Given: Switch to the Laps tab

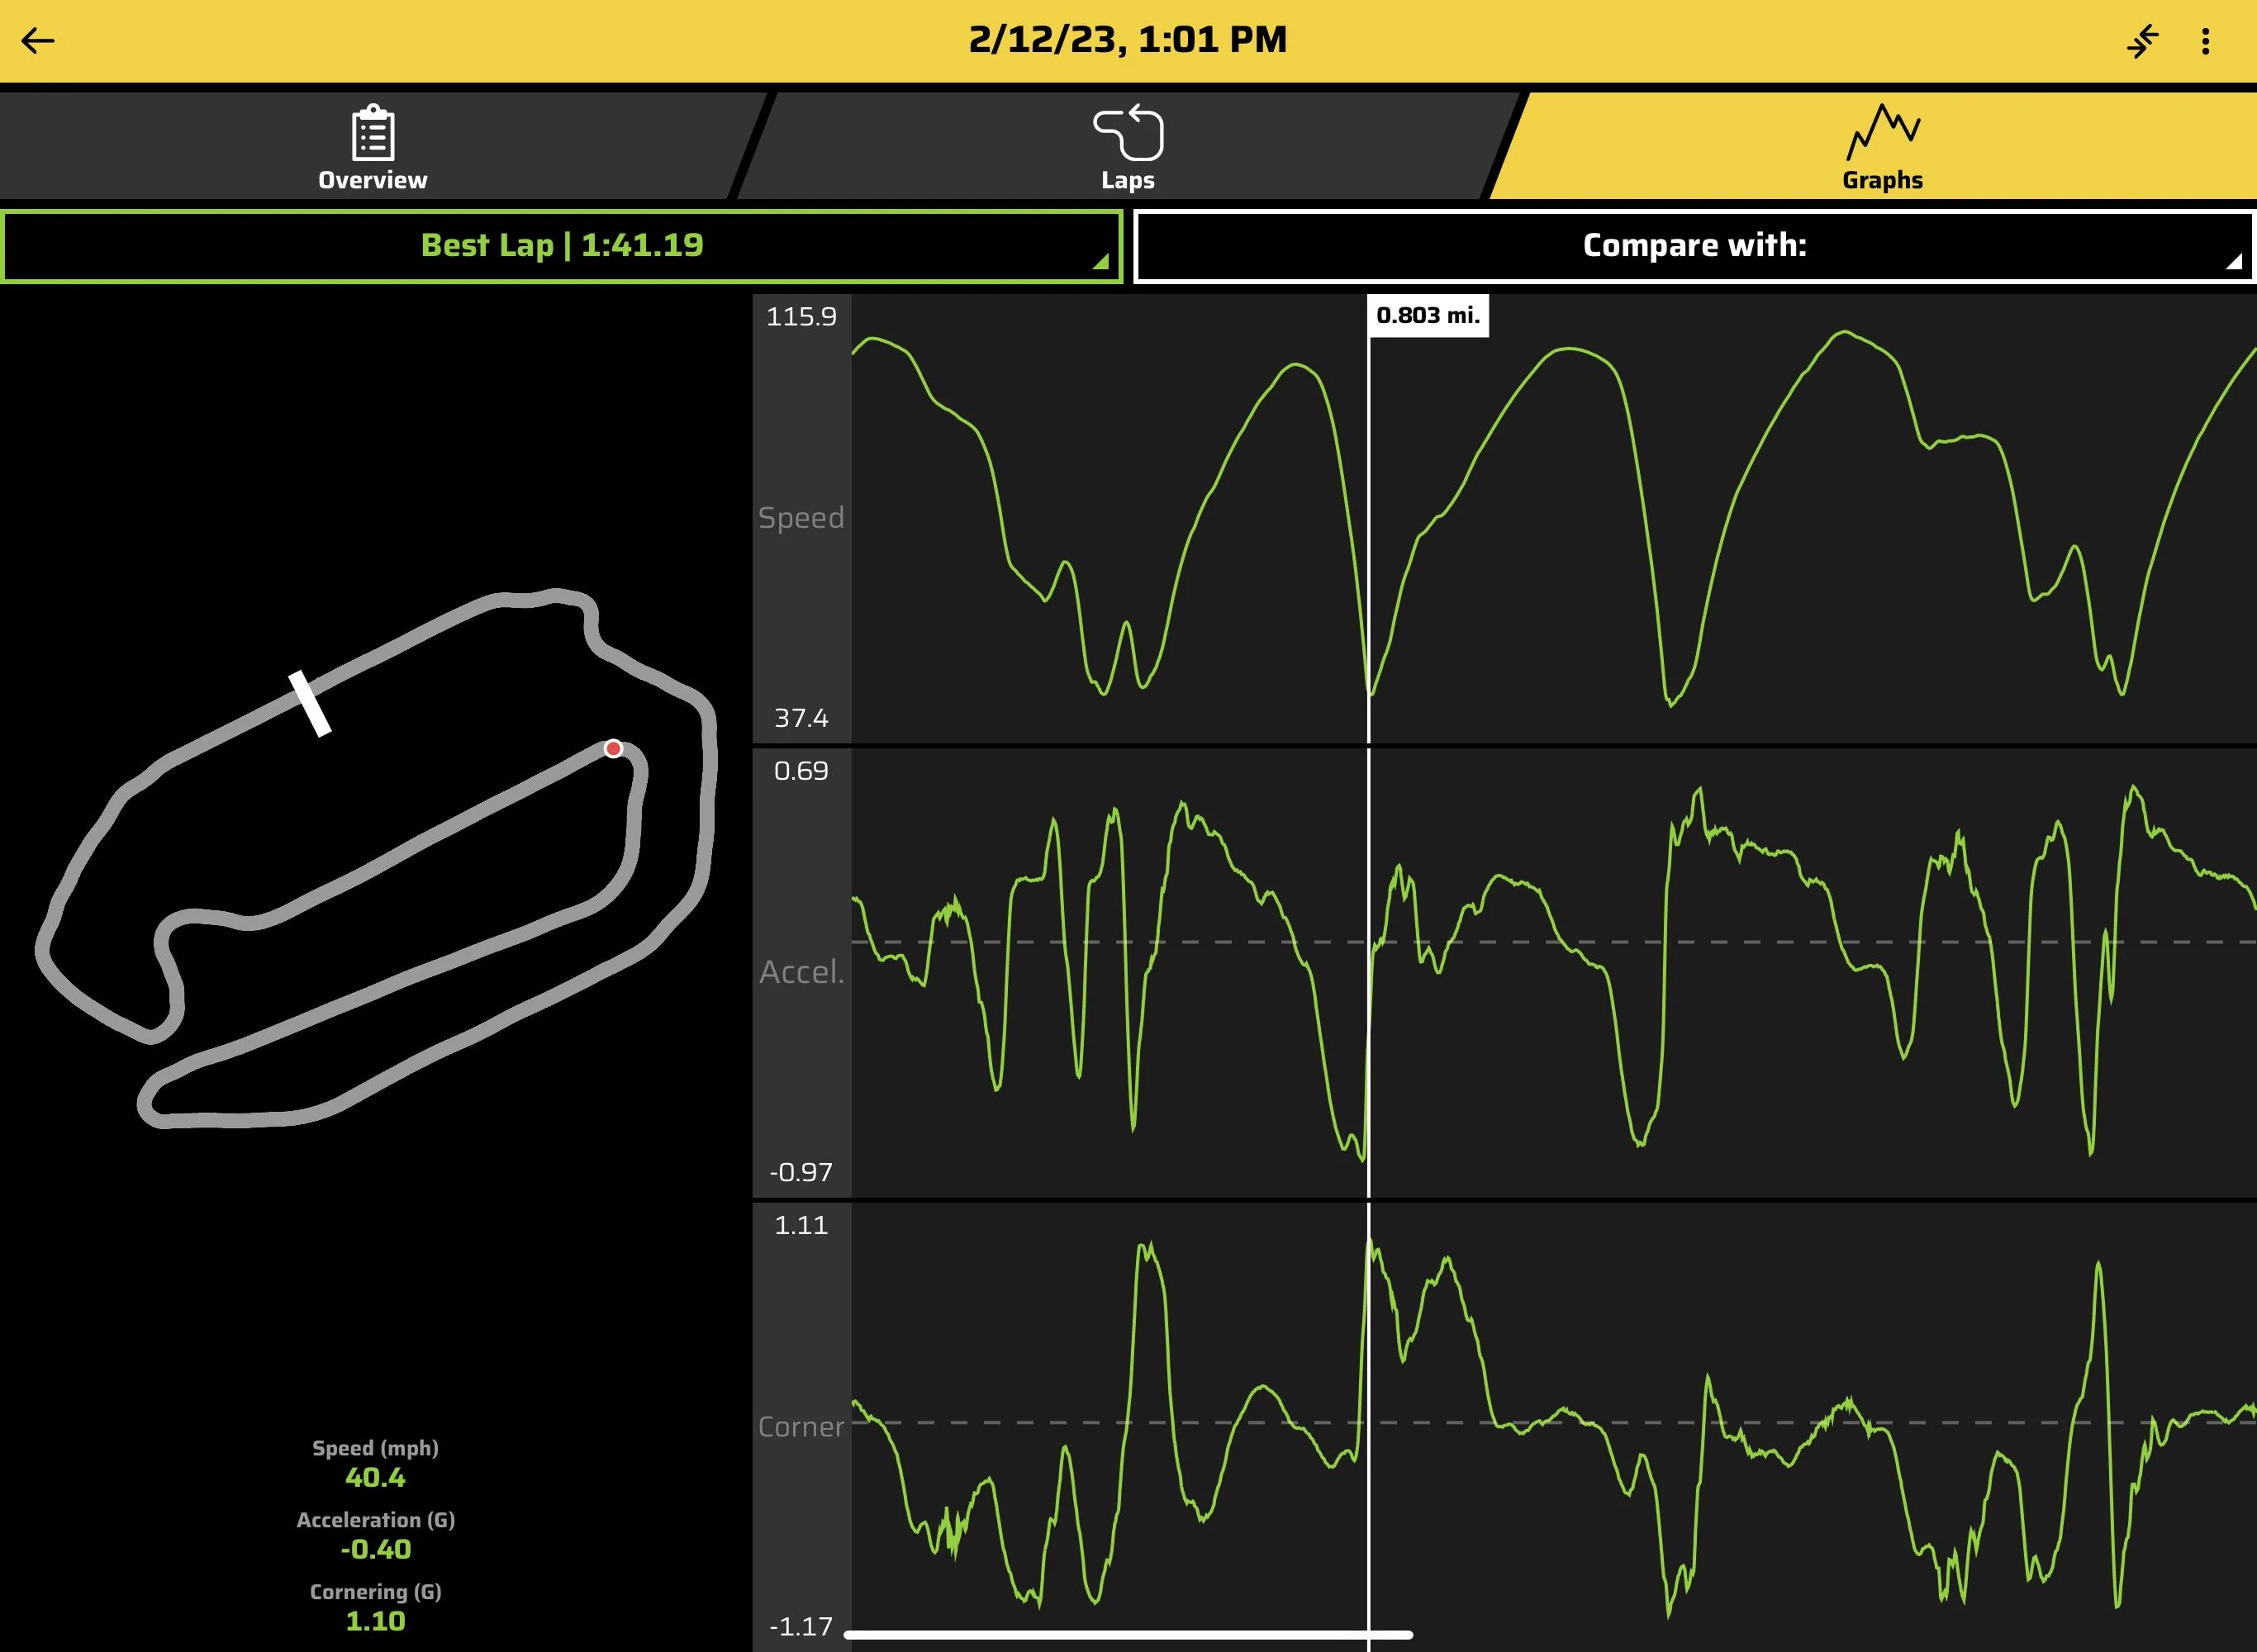Looking at the screenshot, I should click(x=1128, y=146).
